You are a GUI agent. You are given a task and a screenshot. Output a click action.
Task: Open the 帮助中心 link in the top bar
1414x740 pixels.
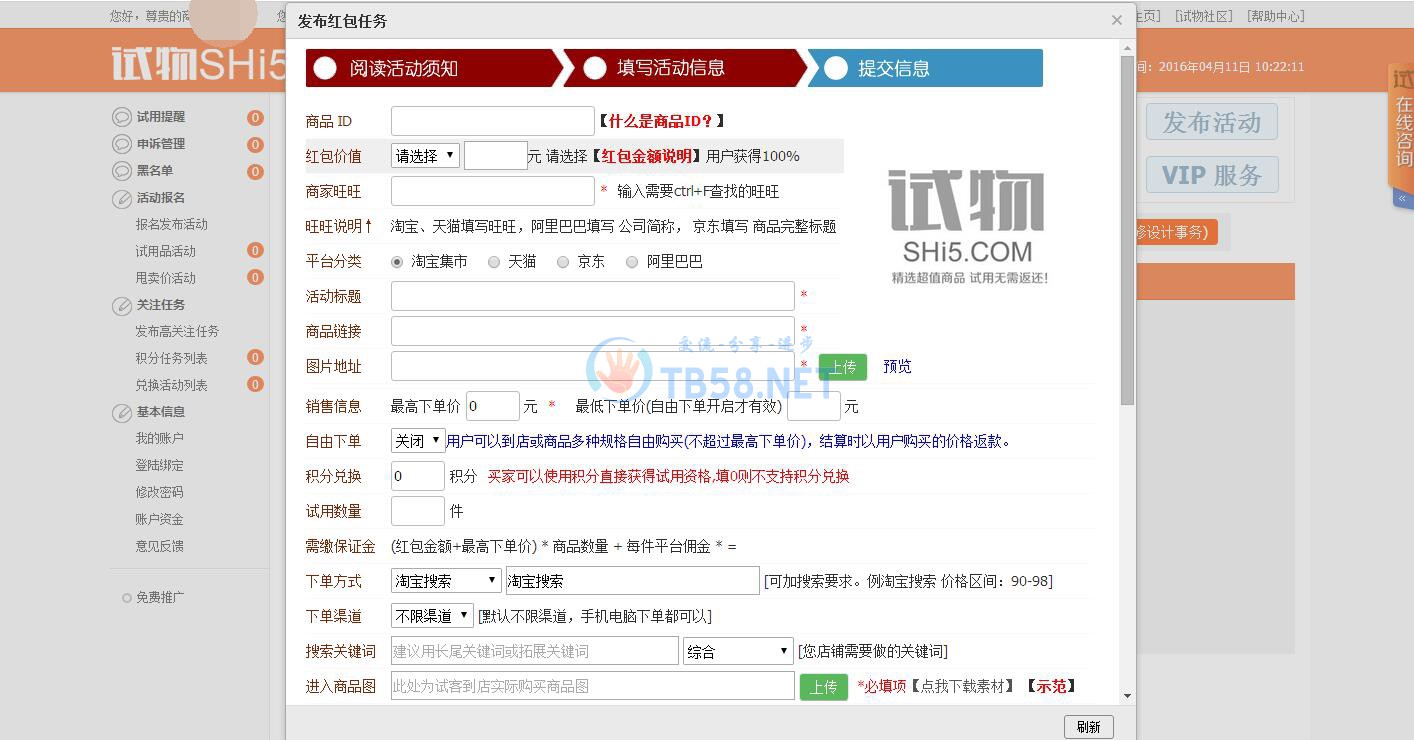pyautogui.click(x=1276, y=16)
